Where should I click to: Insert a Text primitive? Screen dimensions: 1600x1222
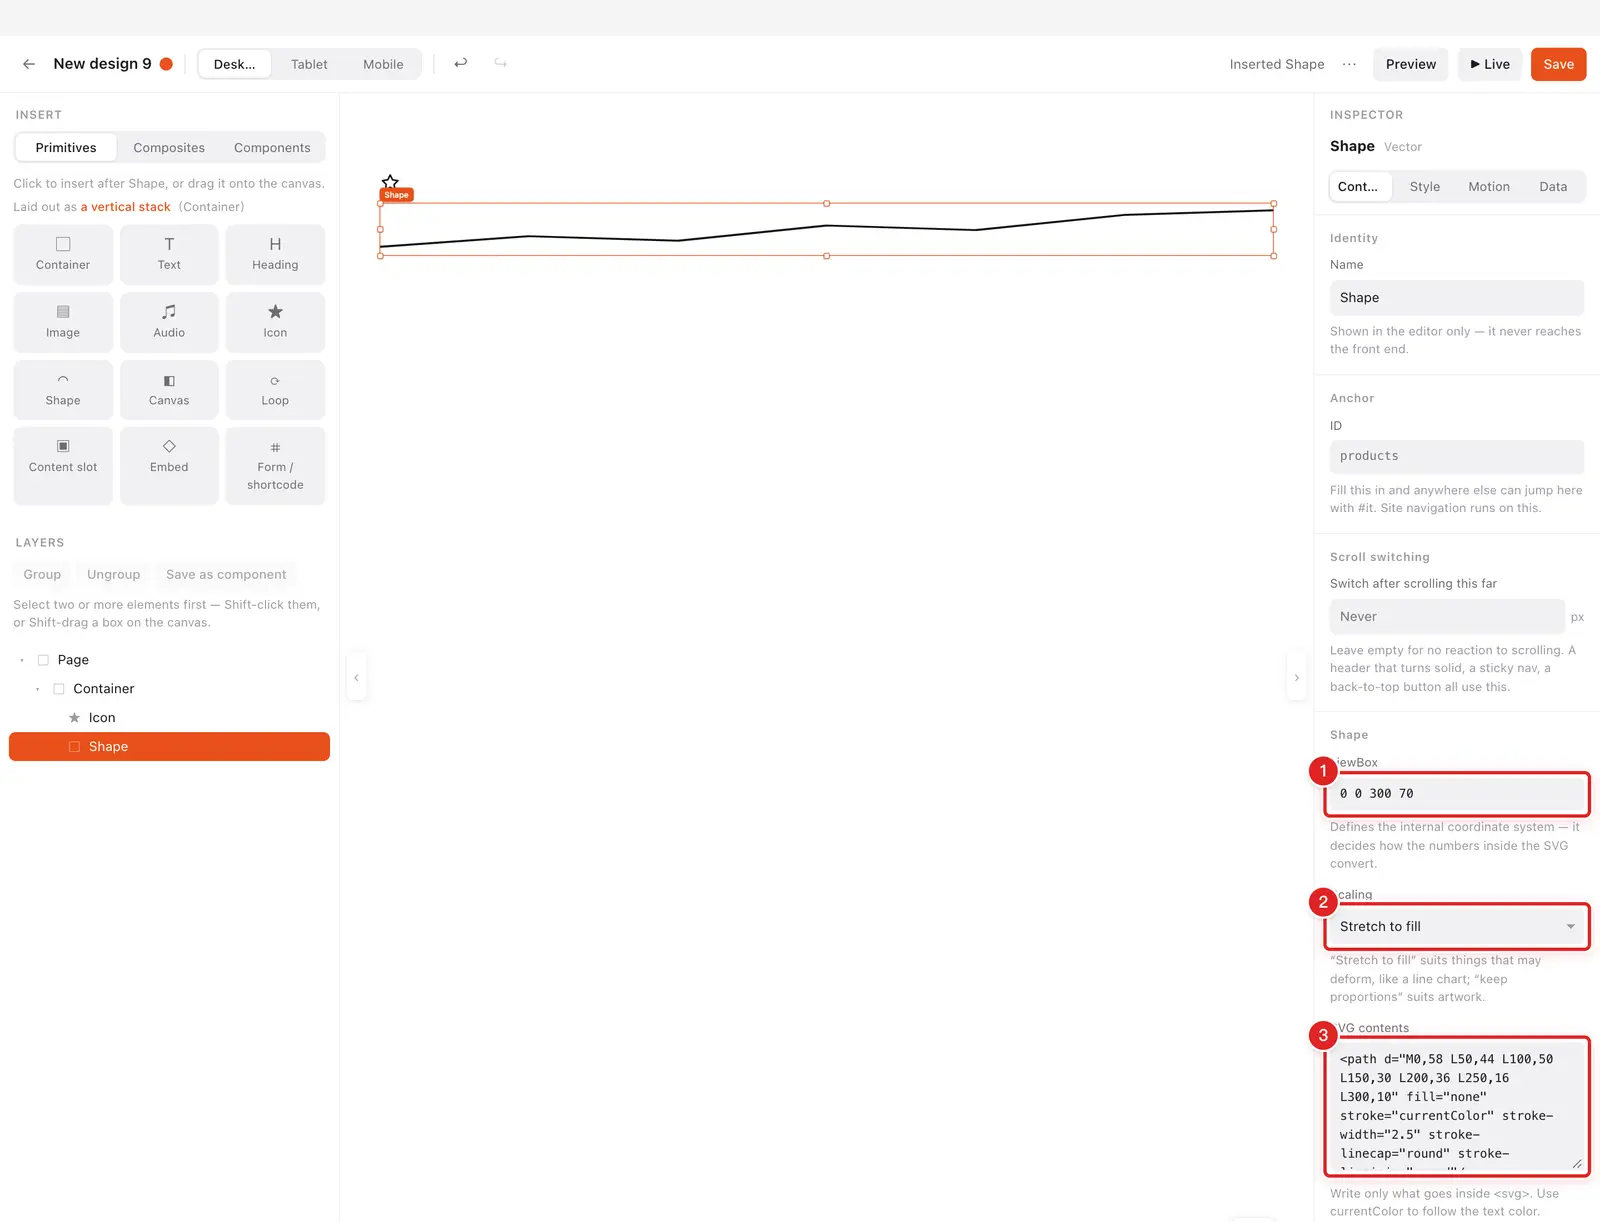click(169, 254)
